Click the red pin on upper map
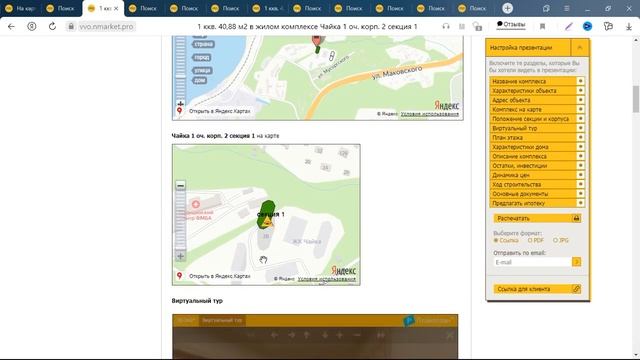This screenshot has width=640, height=360. [x=316, y=40]
